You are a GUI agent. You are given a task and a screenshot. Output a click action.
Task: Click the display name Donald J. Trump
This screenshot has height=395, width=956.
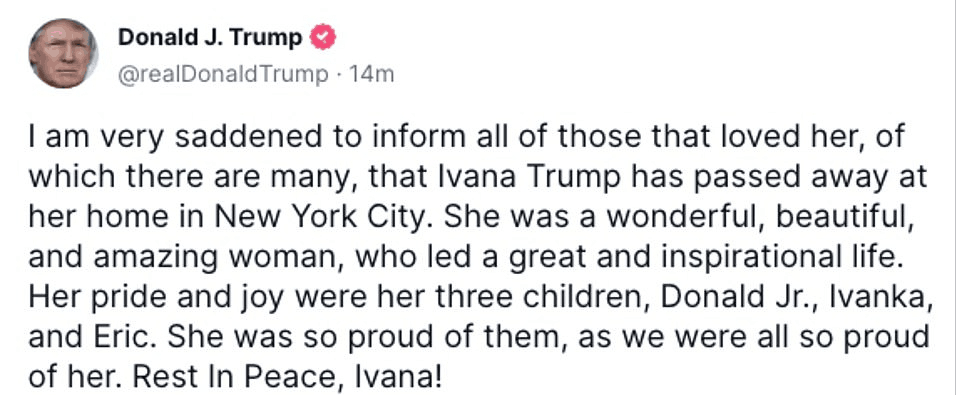[x=210, y=38]
